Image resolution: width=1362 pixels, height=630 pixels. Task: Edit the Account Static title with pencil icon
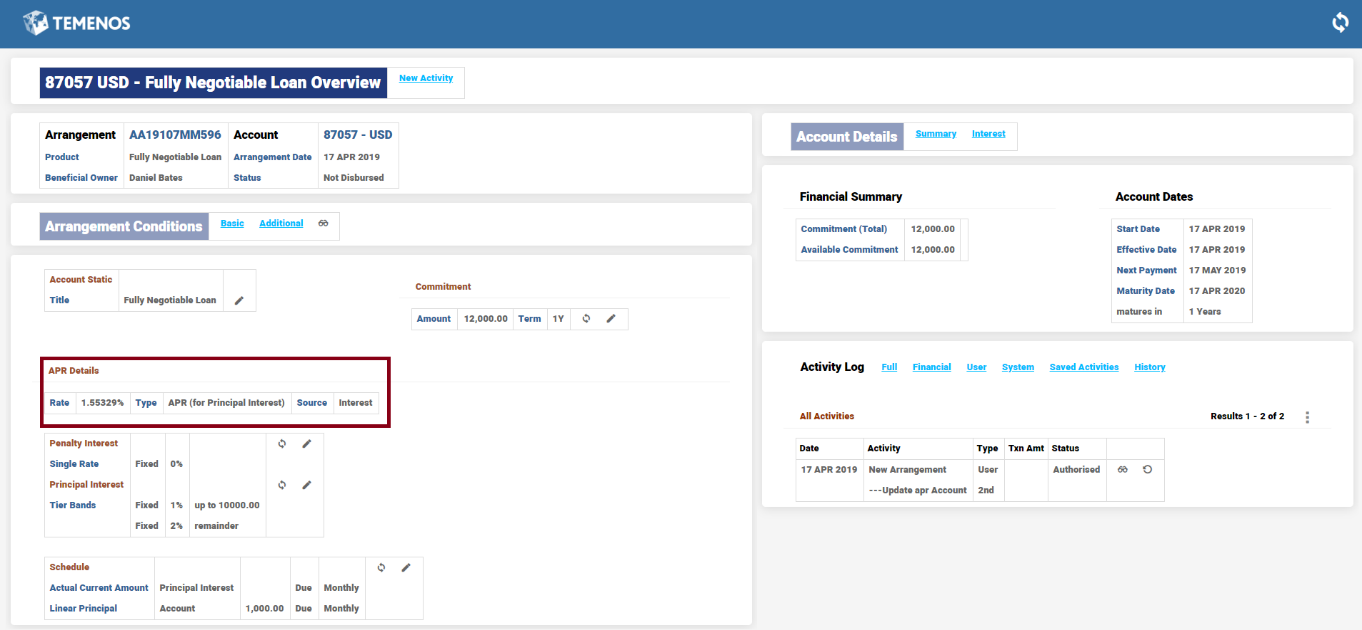[239, 300]
